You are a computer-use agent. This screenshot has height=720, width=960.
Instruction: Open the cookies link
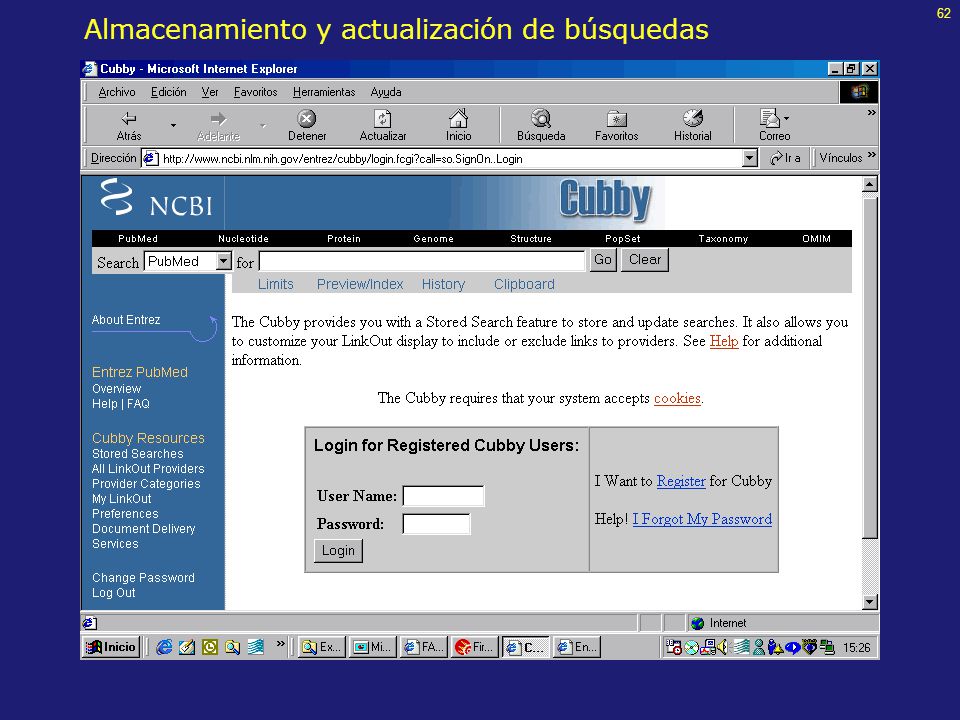point(677,399)
